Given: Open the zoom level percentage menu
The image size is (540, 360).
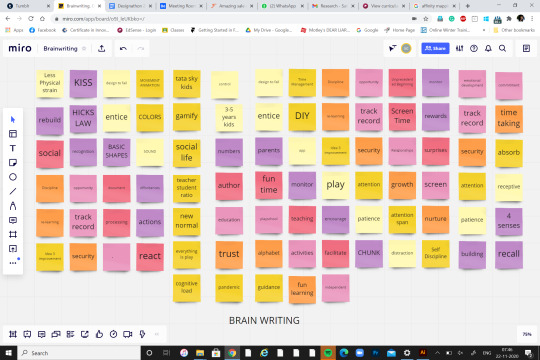Looking at the screenshot, I should point(527,334).
